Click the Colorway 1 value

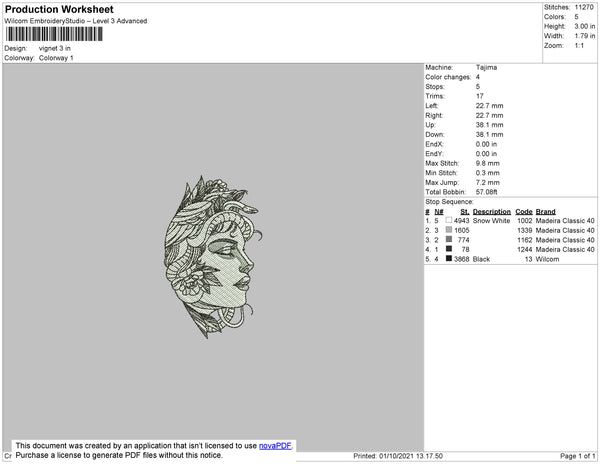point(56,58)
